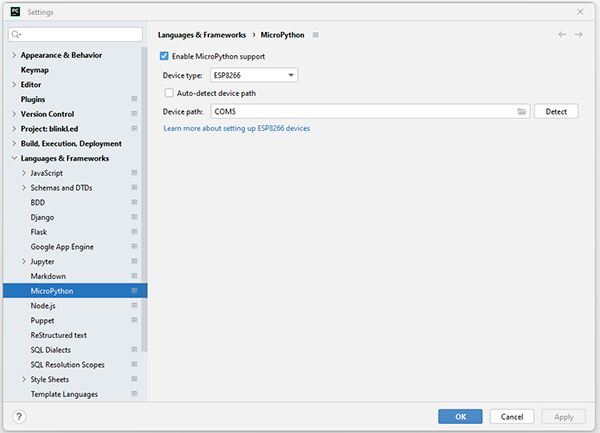The image size is (600, 433).
Task: Click the project-scope icon beside Style Sheets
Action: (134, 379)
